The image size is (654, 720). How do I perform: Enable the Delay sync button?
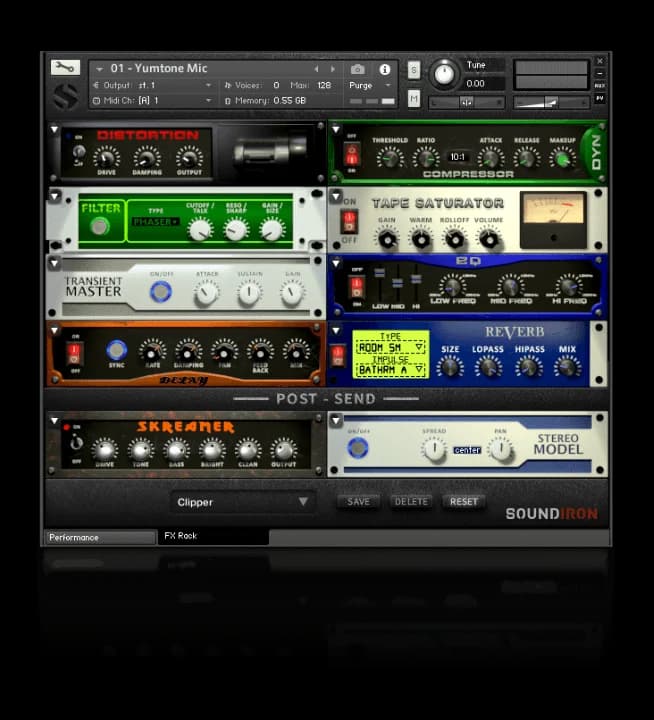117,350
